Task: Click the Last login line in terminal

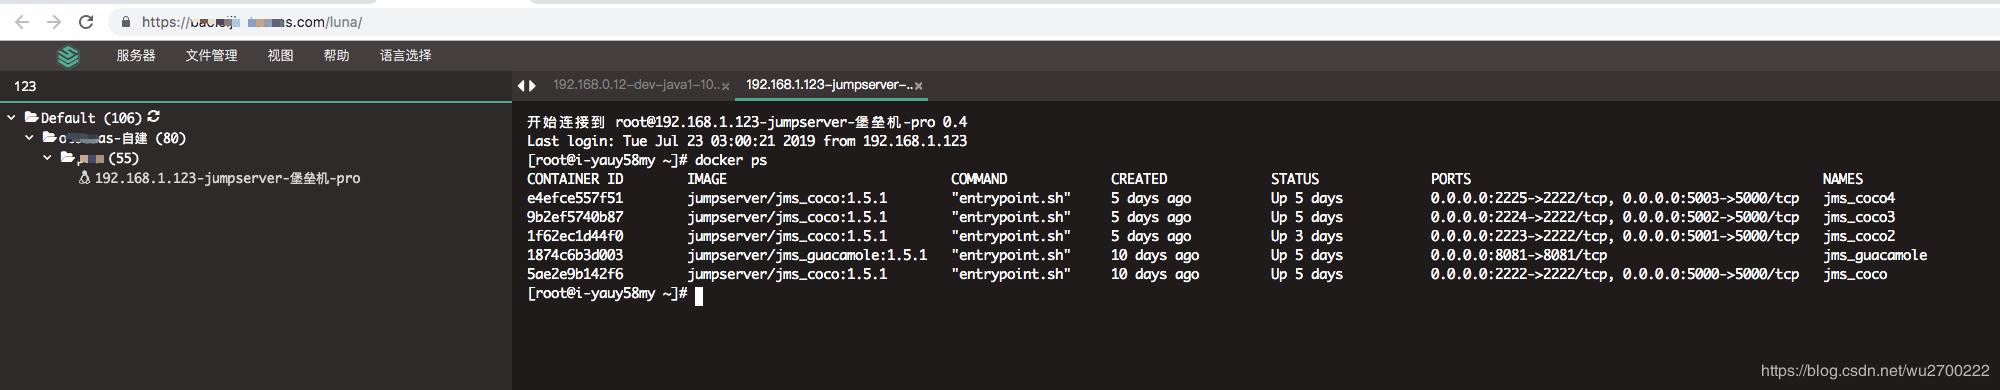Action: [x=746, y=141]
